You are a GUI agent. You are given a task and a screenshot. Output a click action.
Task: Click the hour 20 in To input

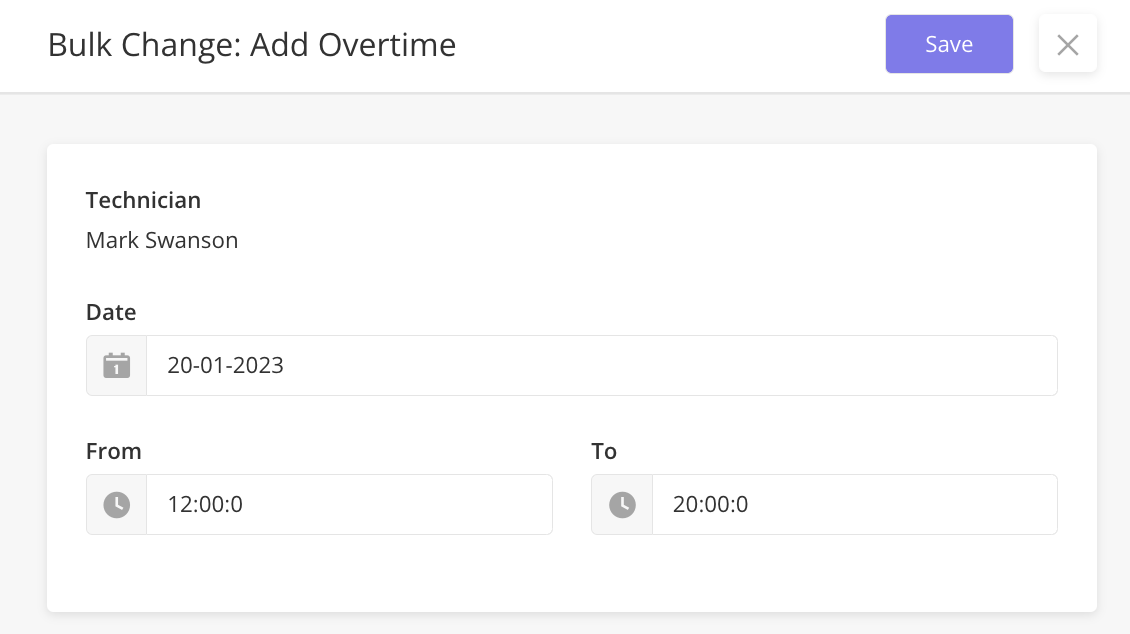685,504
